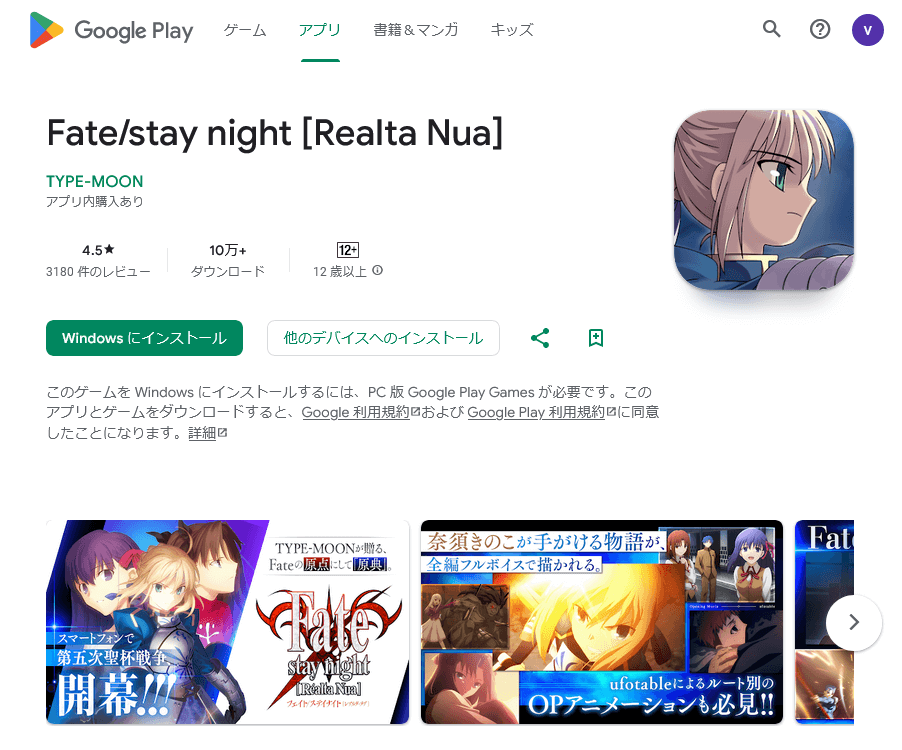Click the Fate/stay night app icon
This screenshot has width=902, height=750.
click(x=764, y=200)
